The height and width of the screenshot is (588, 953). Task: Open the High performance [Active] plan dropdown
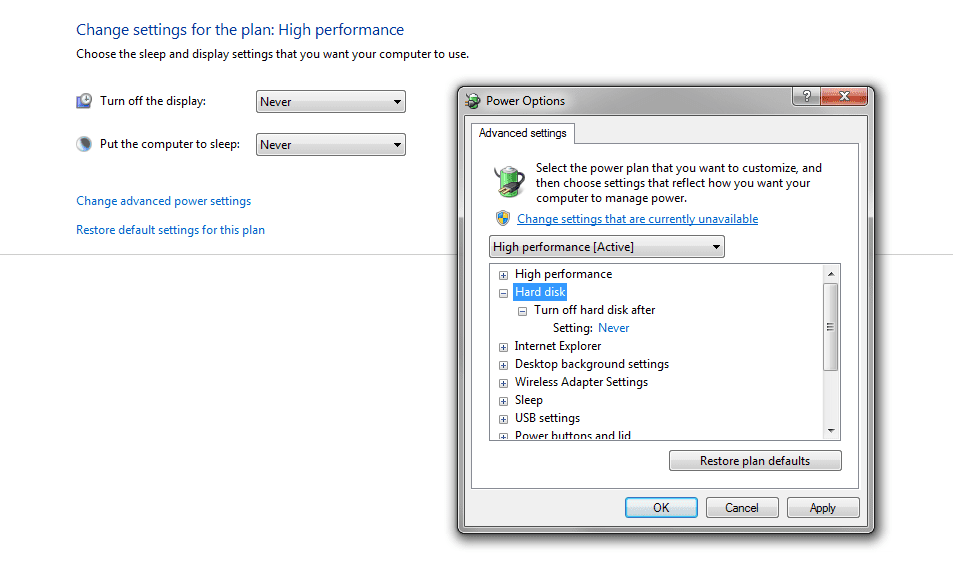point(607,247)
